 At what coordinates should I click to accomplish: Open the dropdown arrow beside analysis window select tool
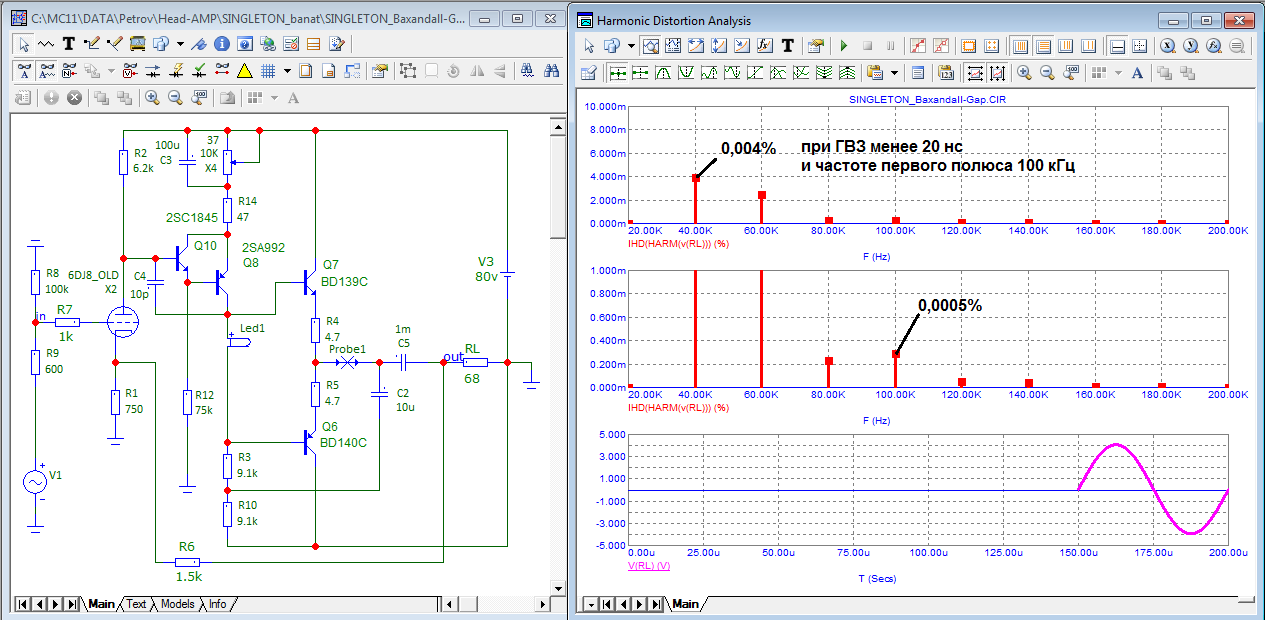[631, 46]
